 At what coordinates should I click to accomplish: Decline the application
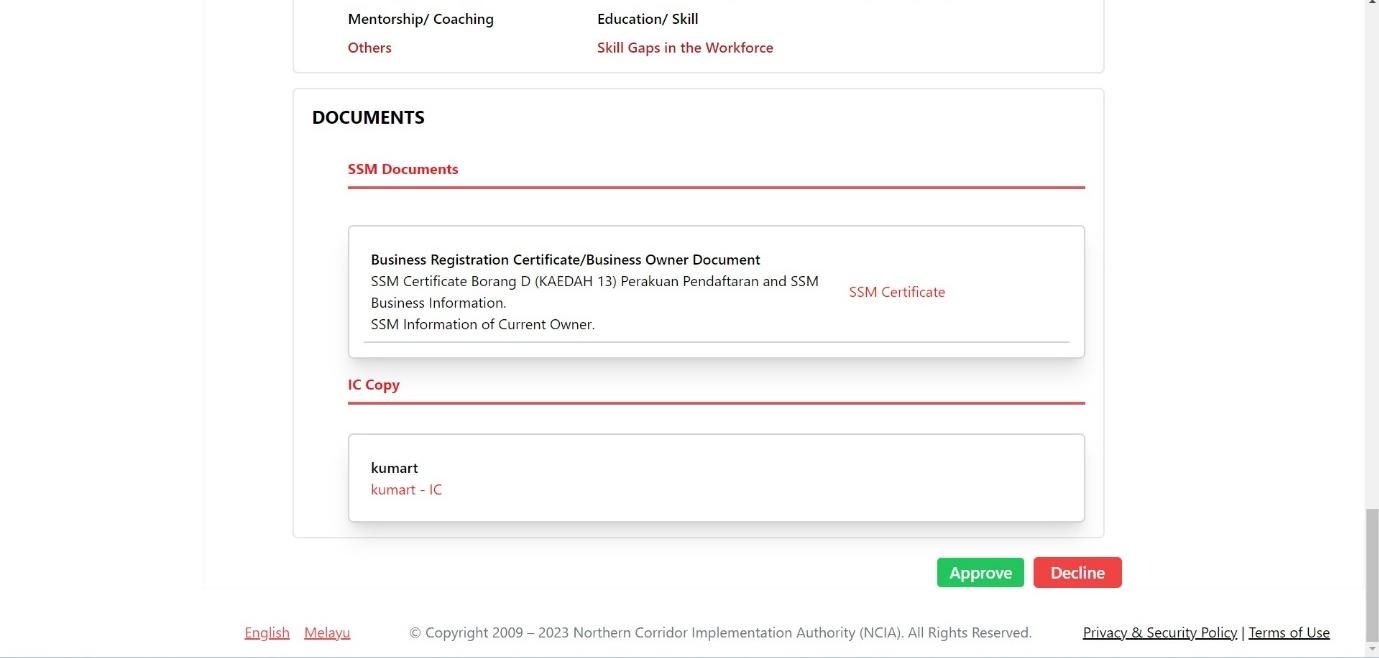[1077, 573]
